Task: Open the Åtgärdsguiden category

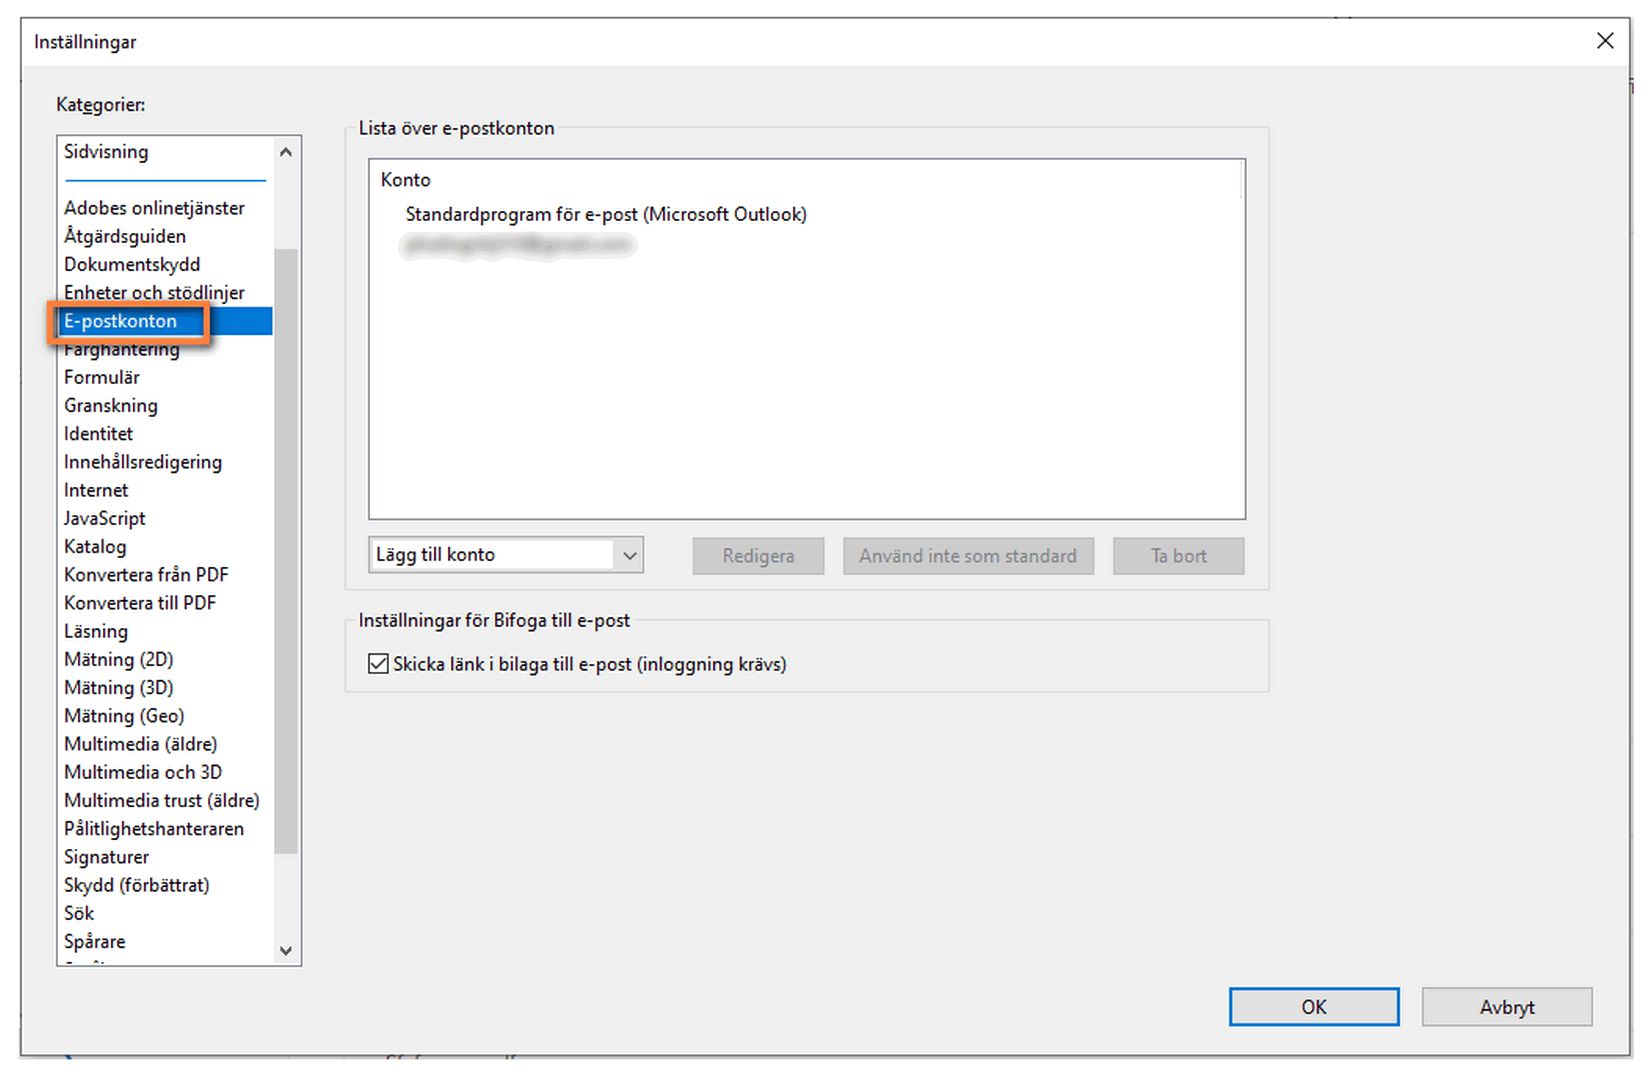Action: pyautogui.click(x=125, y=236)
